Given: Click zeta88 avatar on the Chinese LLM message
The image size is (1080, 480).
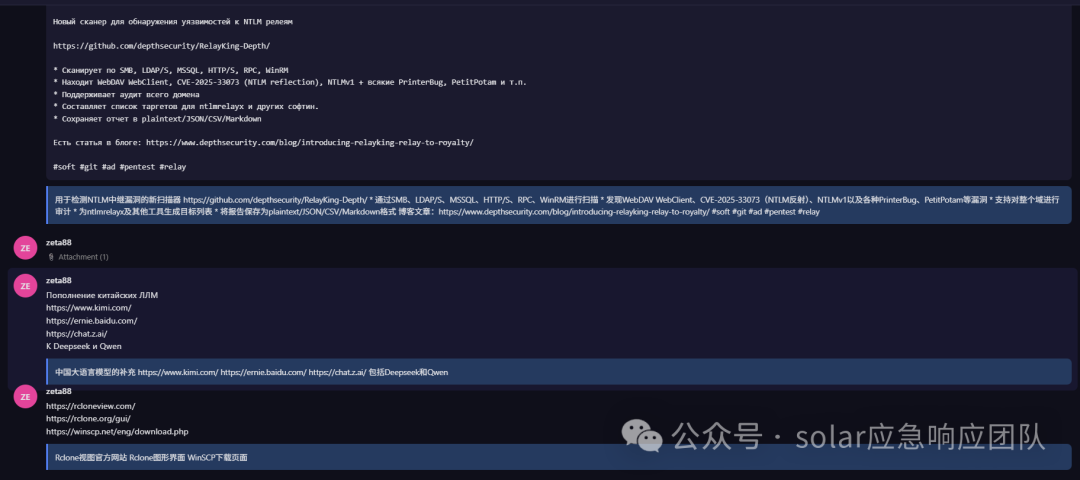Looking at the screenshot, I should pyautogui.click(x=25, y=286).
